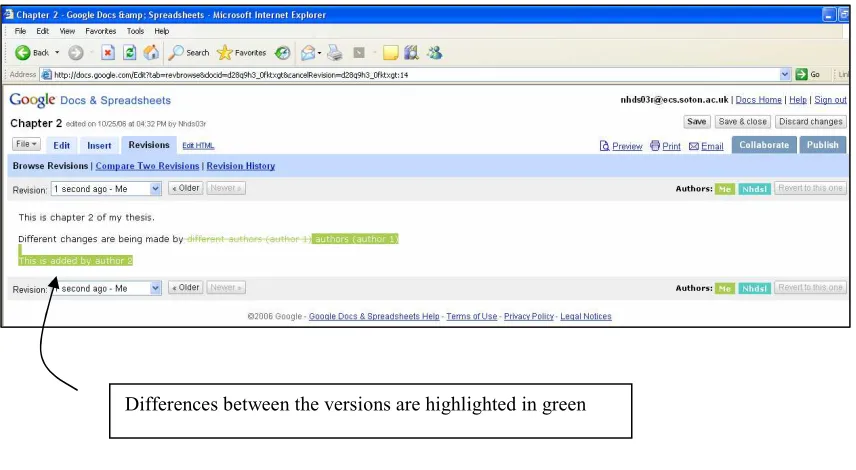Screen dimensions: 856x470
Task: Click the Google logo
Action: [32, 100]
